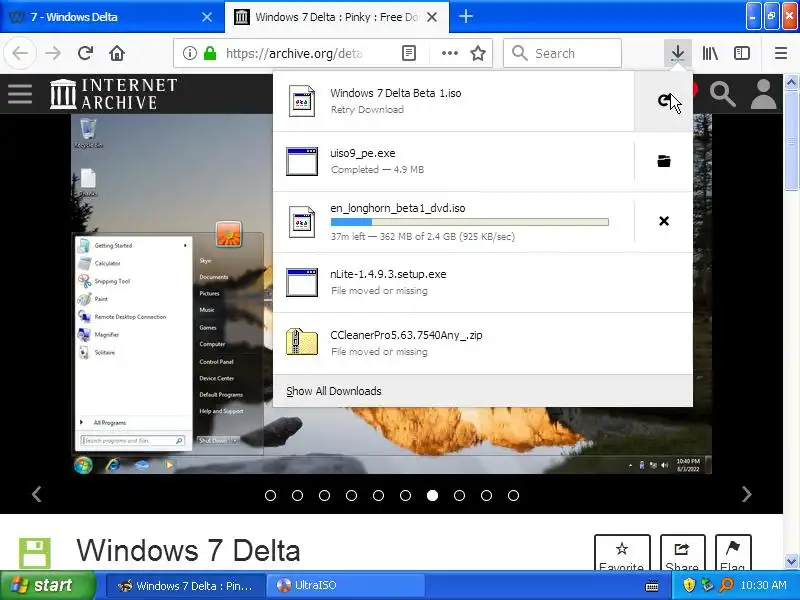The image size is (800, 600).
Task: Open page actions three-dot menu
Action: tap(449, 53)
